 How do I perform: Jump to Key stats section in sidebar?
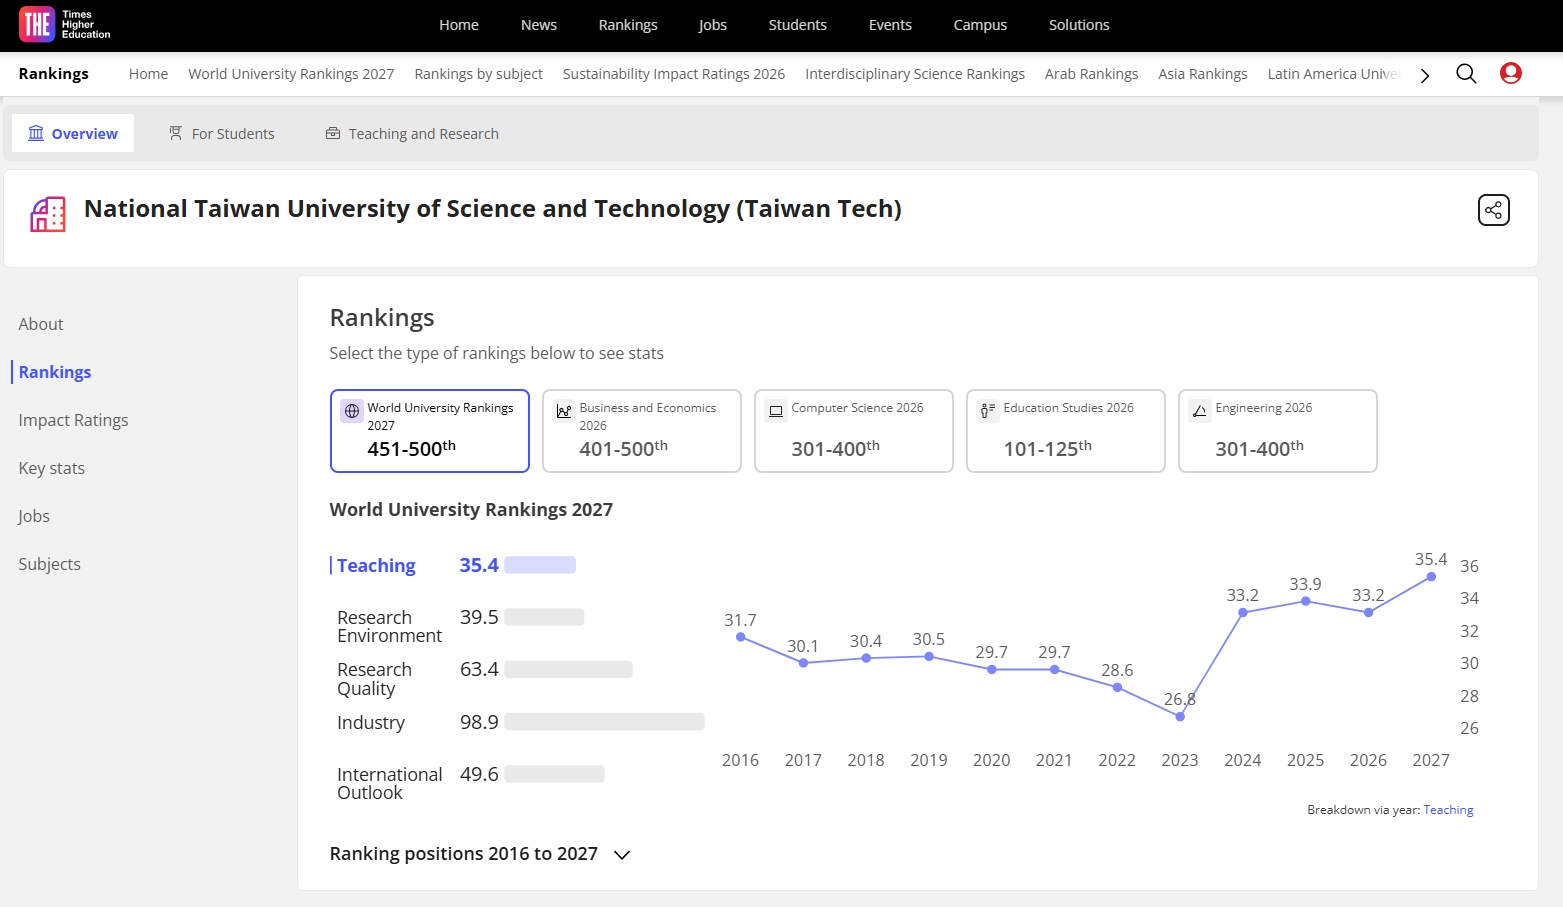52,468
